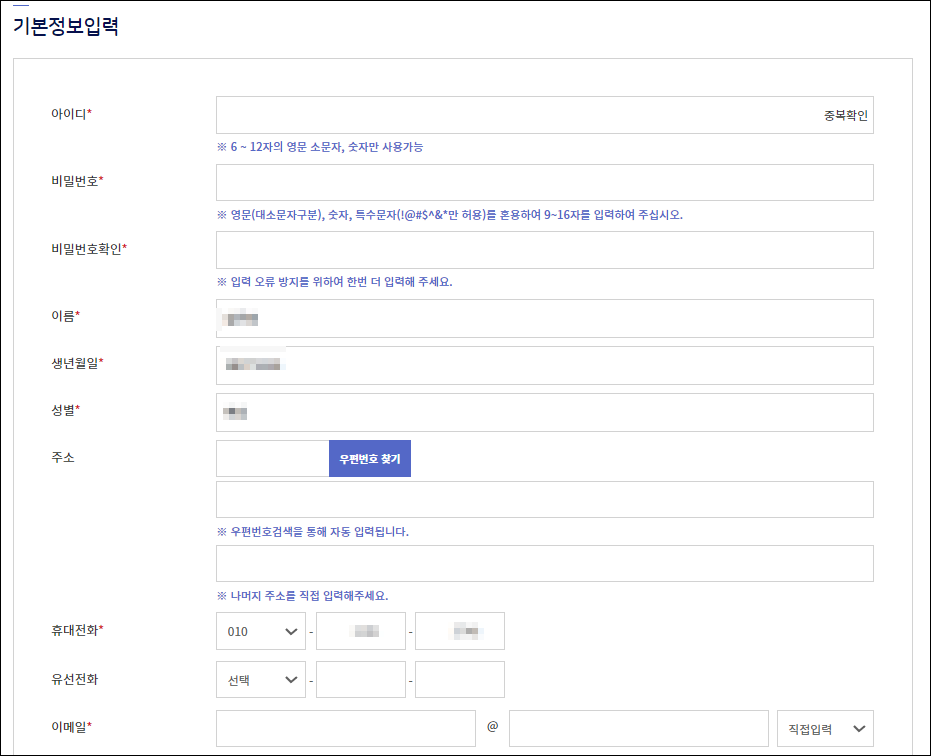Open the 선택 landline prefix dropdown

[260, 679]
